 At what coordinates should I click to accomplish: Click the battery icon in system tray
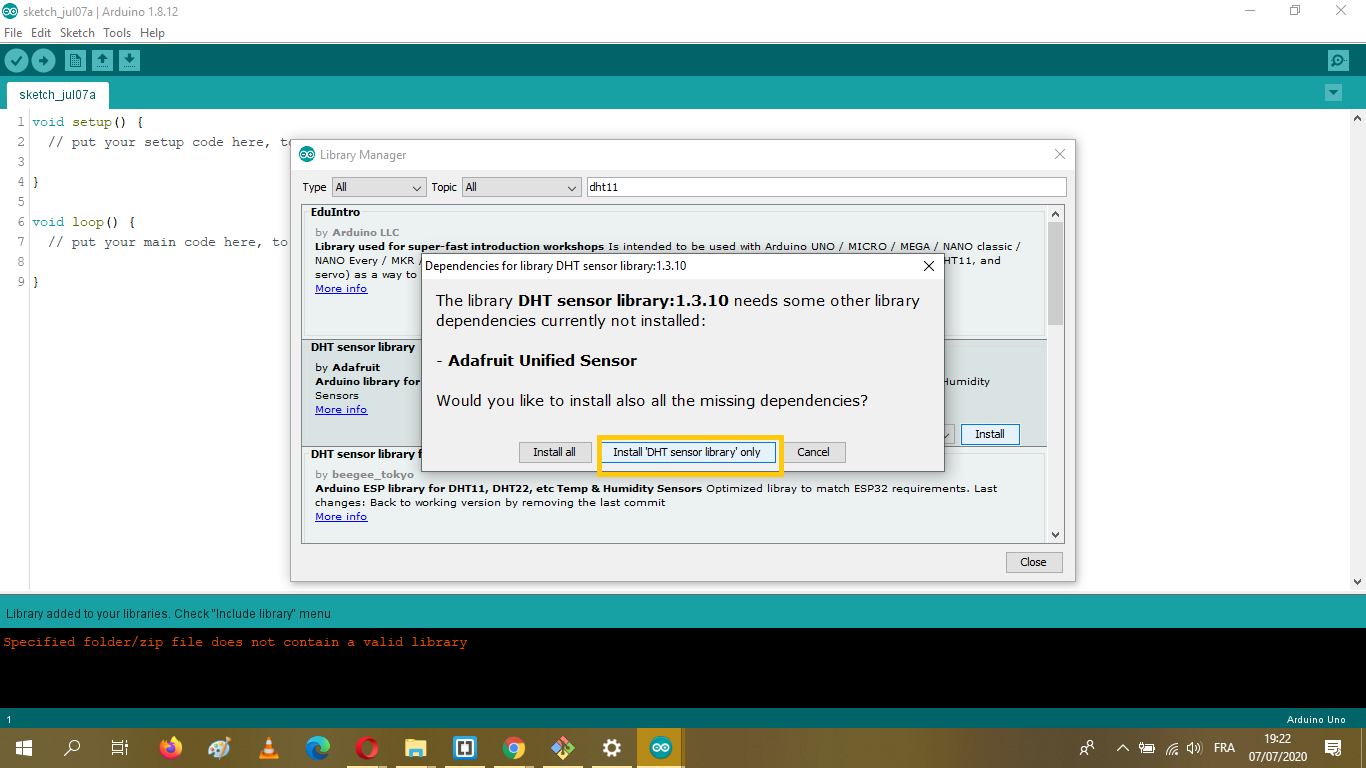[x=1147, y=748]
